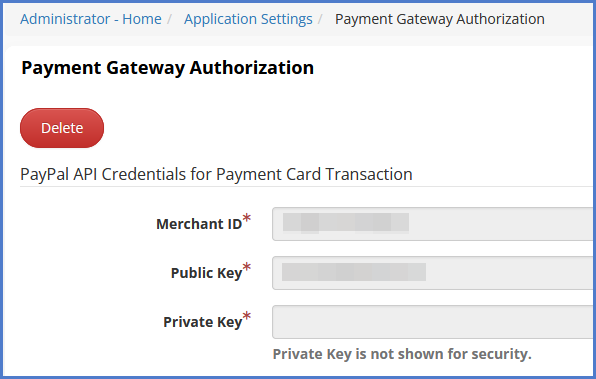The image size is (596, 379).
Task: Click the slash after Administrator - Home
Action: point(170,19)
